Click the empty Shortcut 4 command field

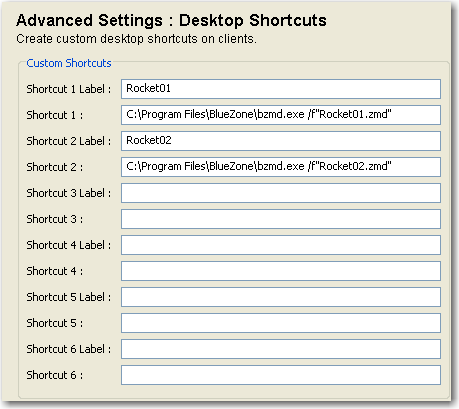pos(281,271)
